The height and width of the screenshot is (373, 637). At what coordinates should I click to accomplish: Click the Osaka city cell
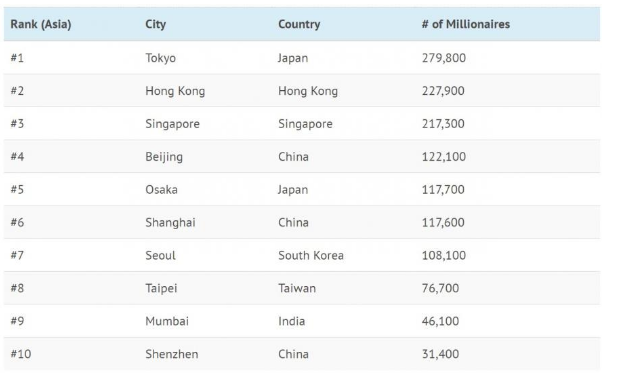[161, 190]
